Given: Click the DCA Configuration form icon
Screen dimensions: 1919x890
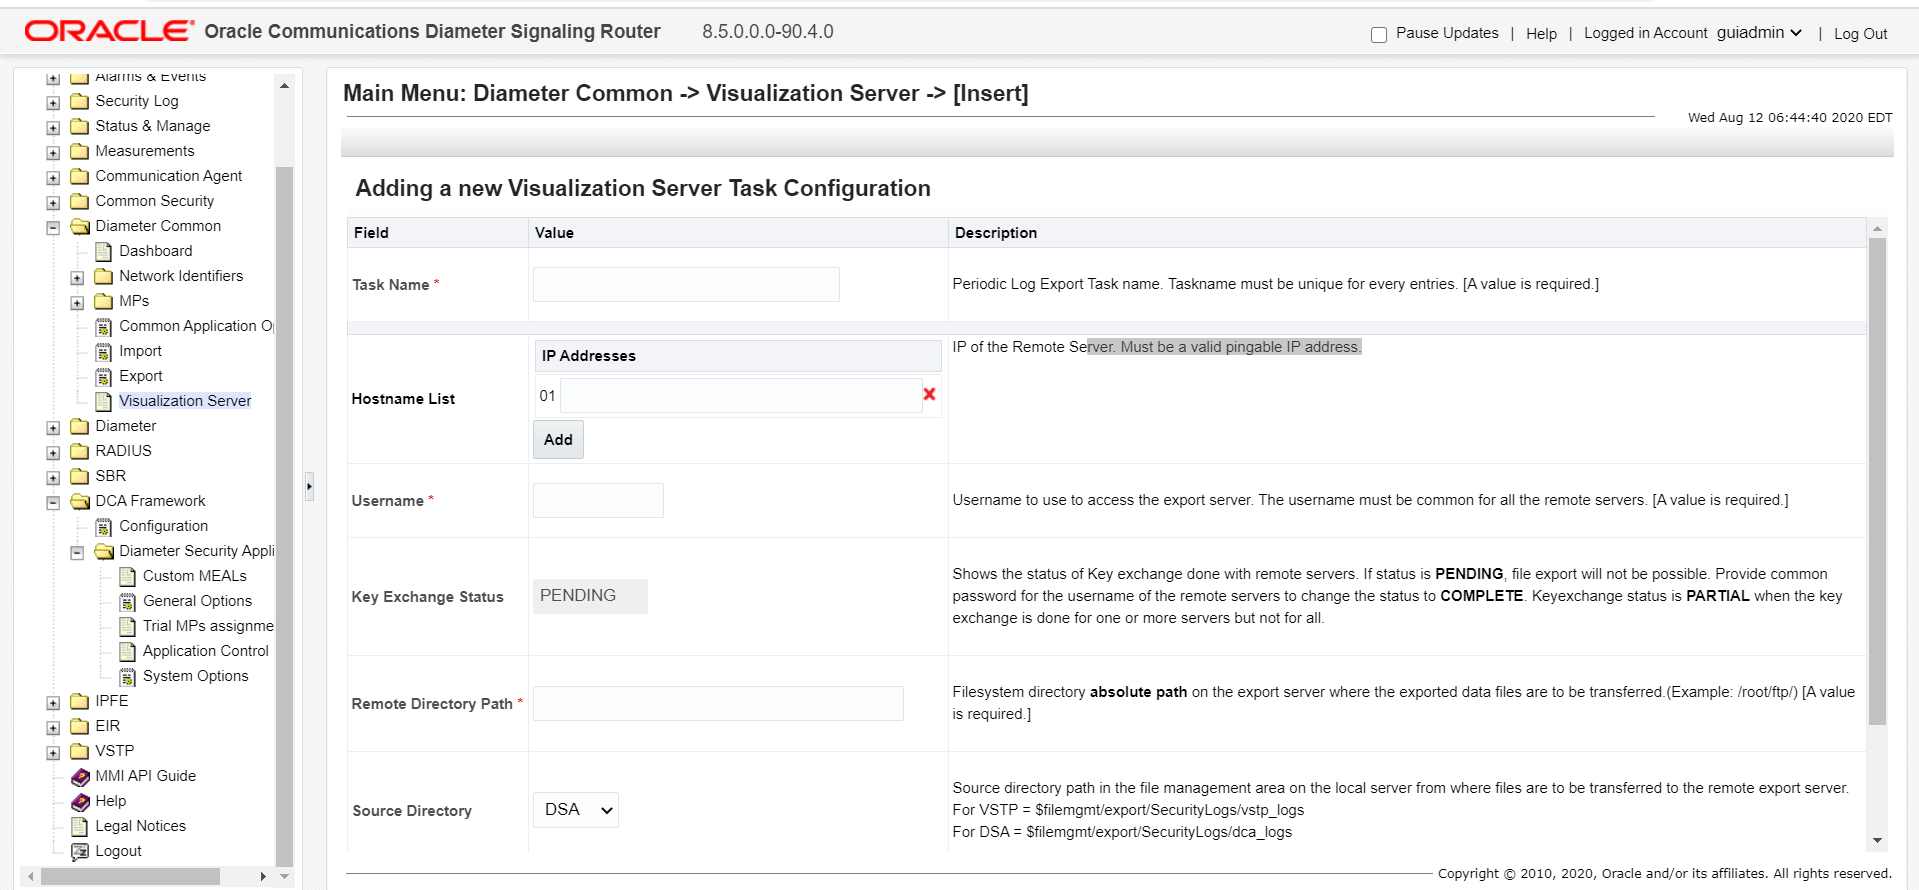Looking at the screenshot, I should pyautogui.click(x=103, y=526).
